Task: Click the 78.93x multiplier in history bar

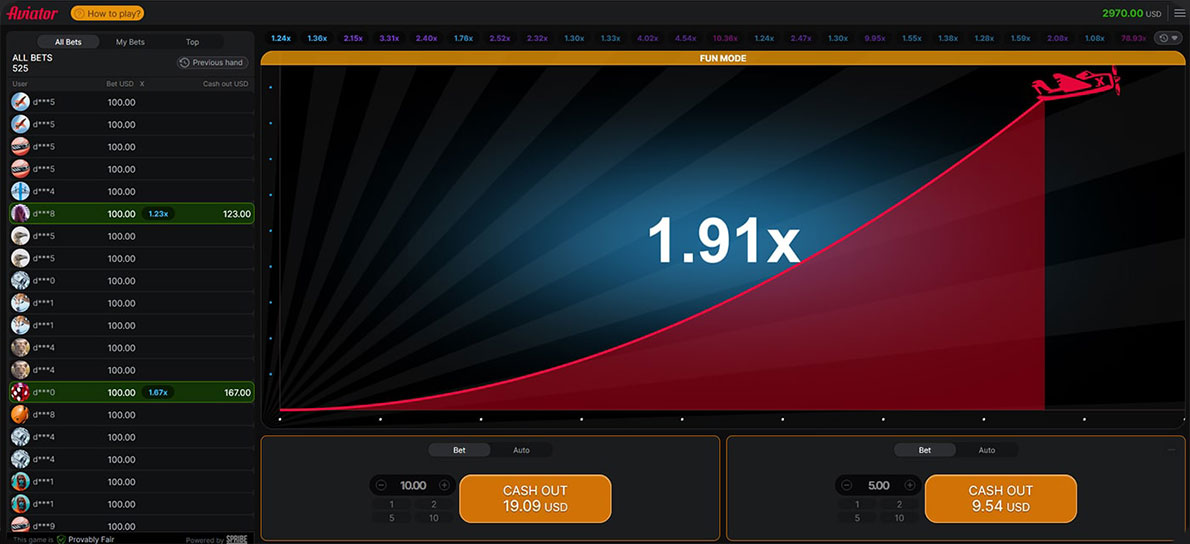Action: (x=1134, y=38)
